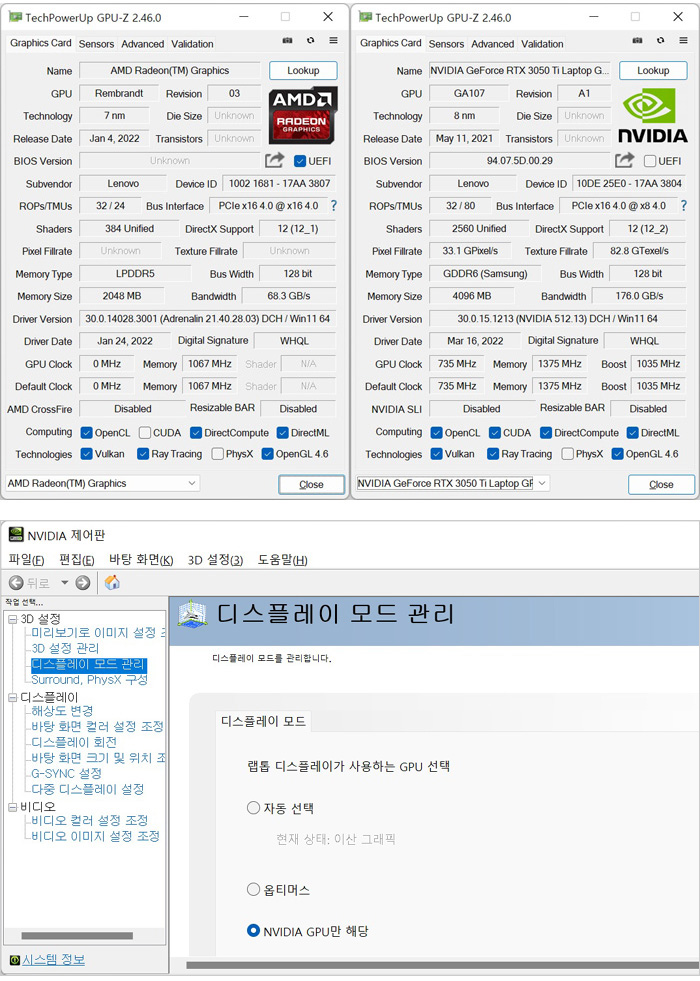This screenshot has height=981, width=700.
Task: Collapse the 비디오 tree node
Action: 13,807
